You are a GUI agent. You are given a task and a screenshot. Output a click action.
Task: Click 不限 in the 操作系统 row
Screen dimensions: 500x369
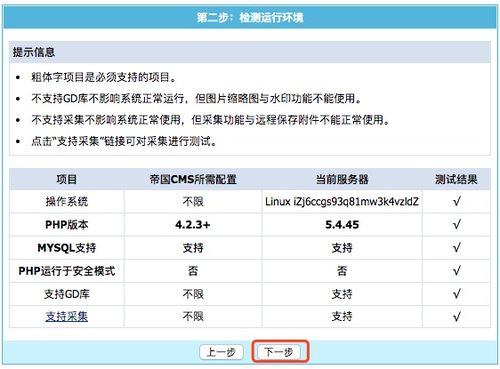[193, 201]
